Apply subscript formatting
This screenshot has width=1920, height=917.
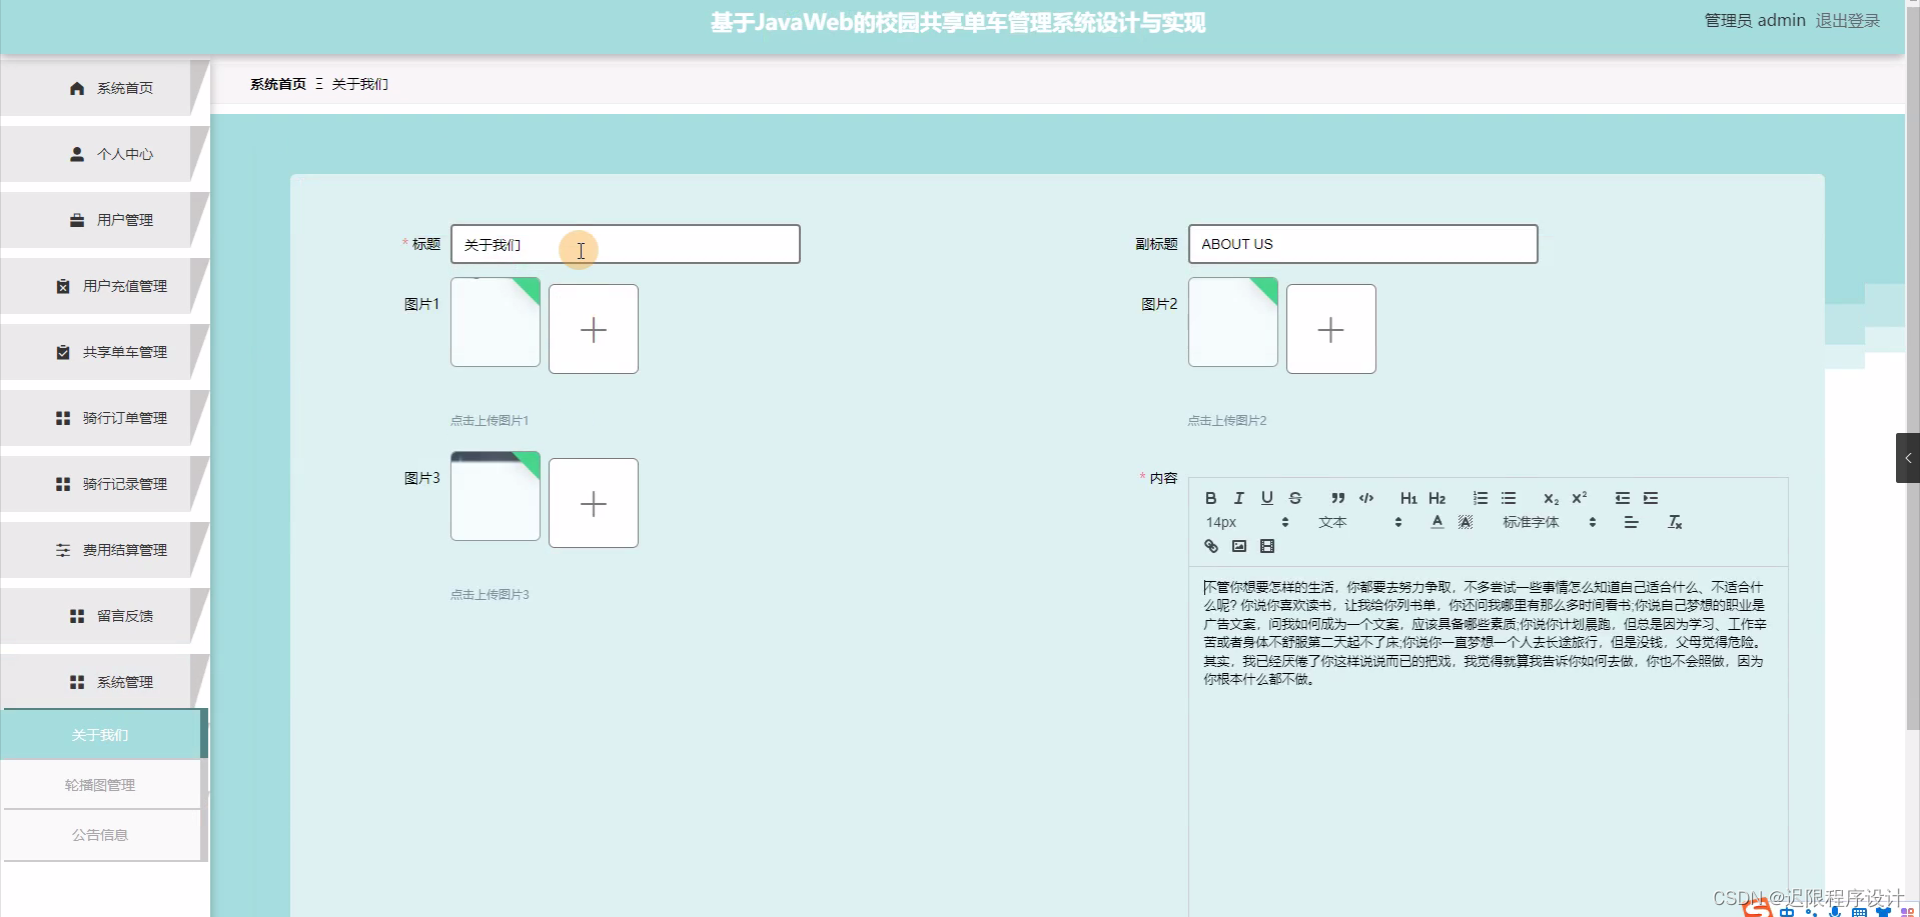pyautogui.click(x=1550, y=497)
